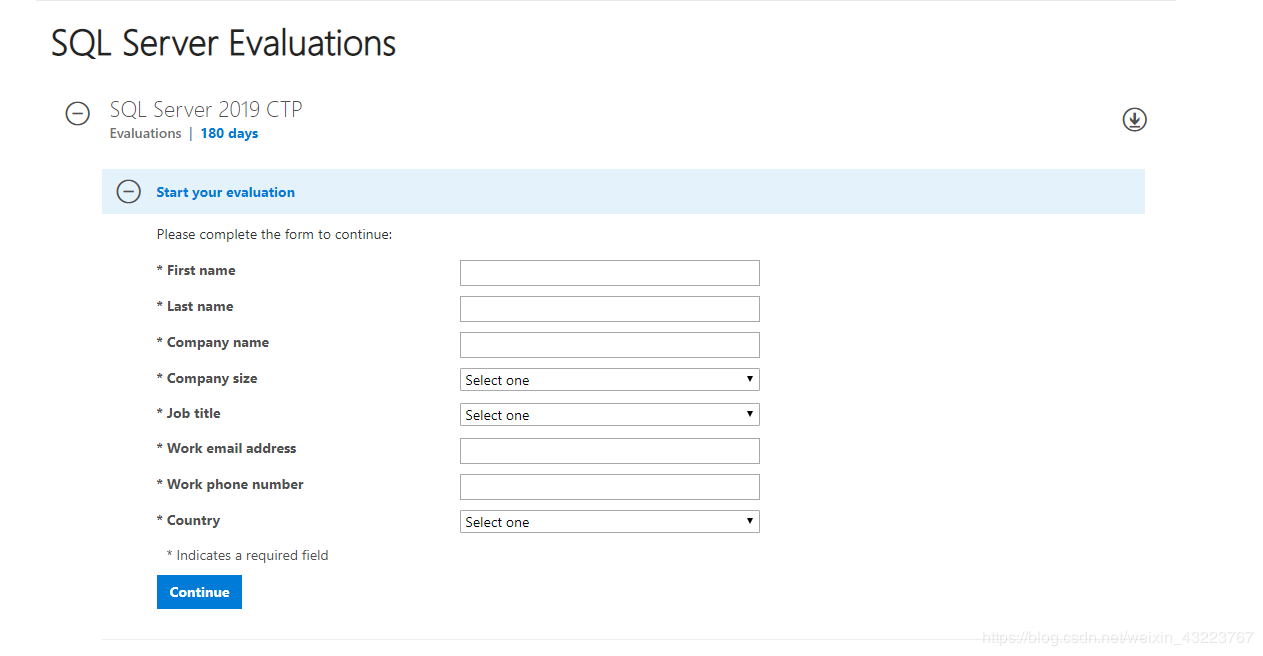Click the SQL Server Evaluations page heading

point(224,44)
